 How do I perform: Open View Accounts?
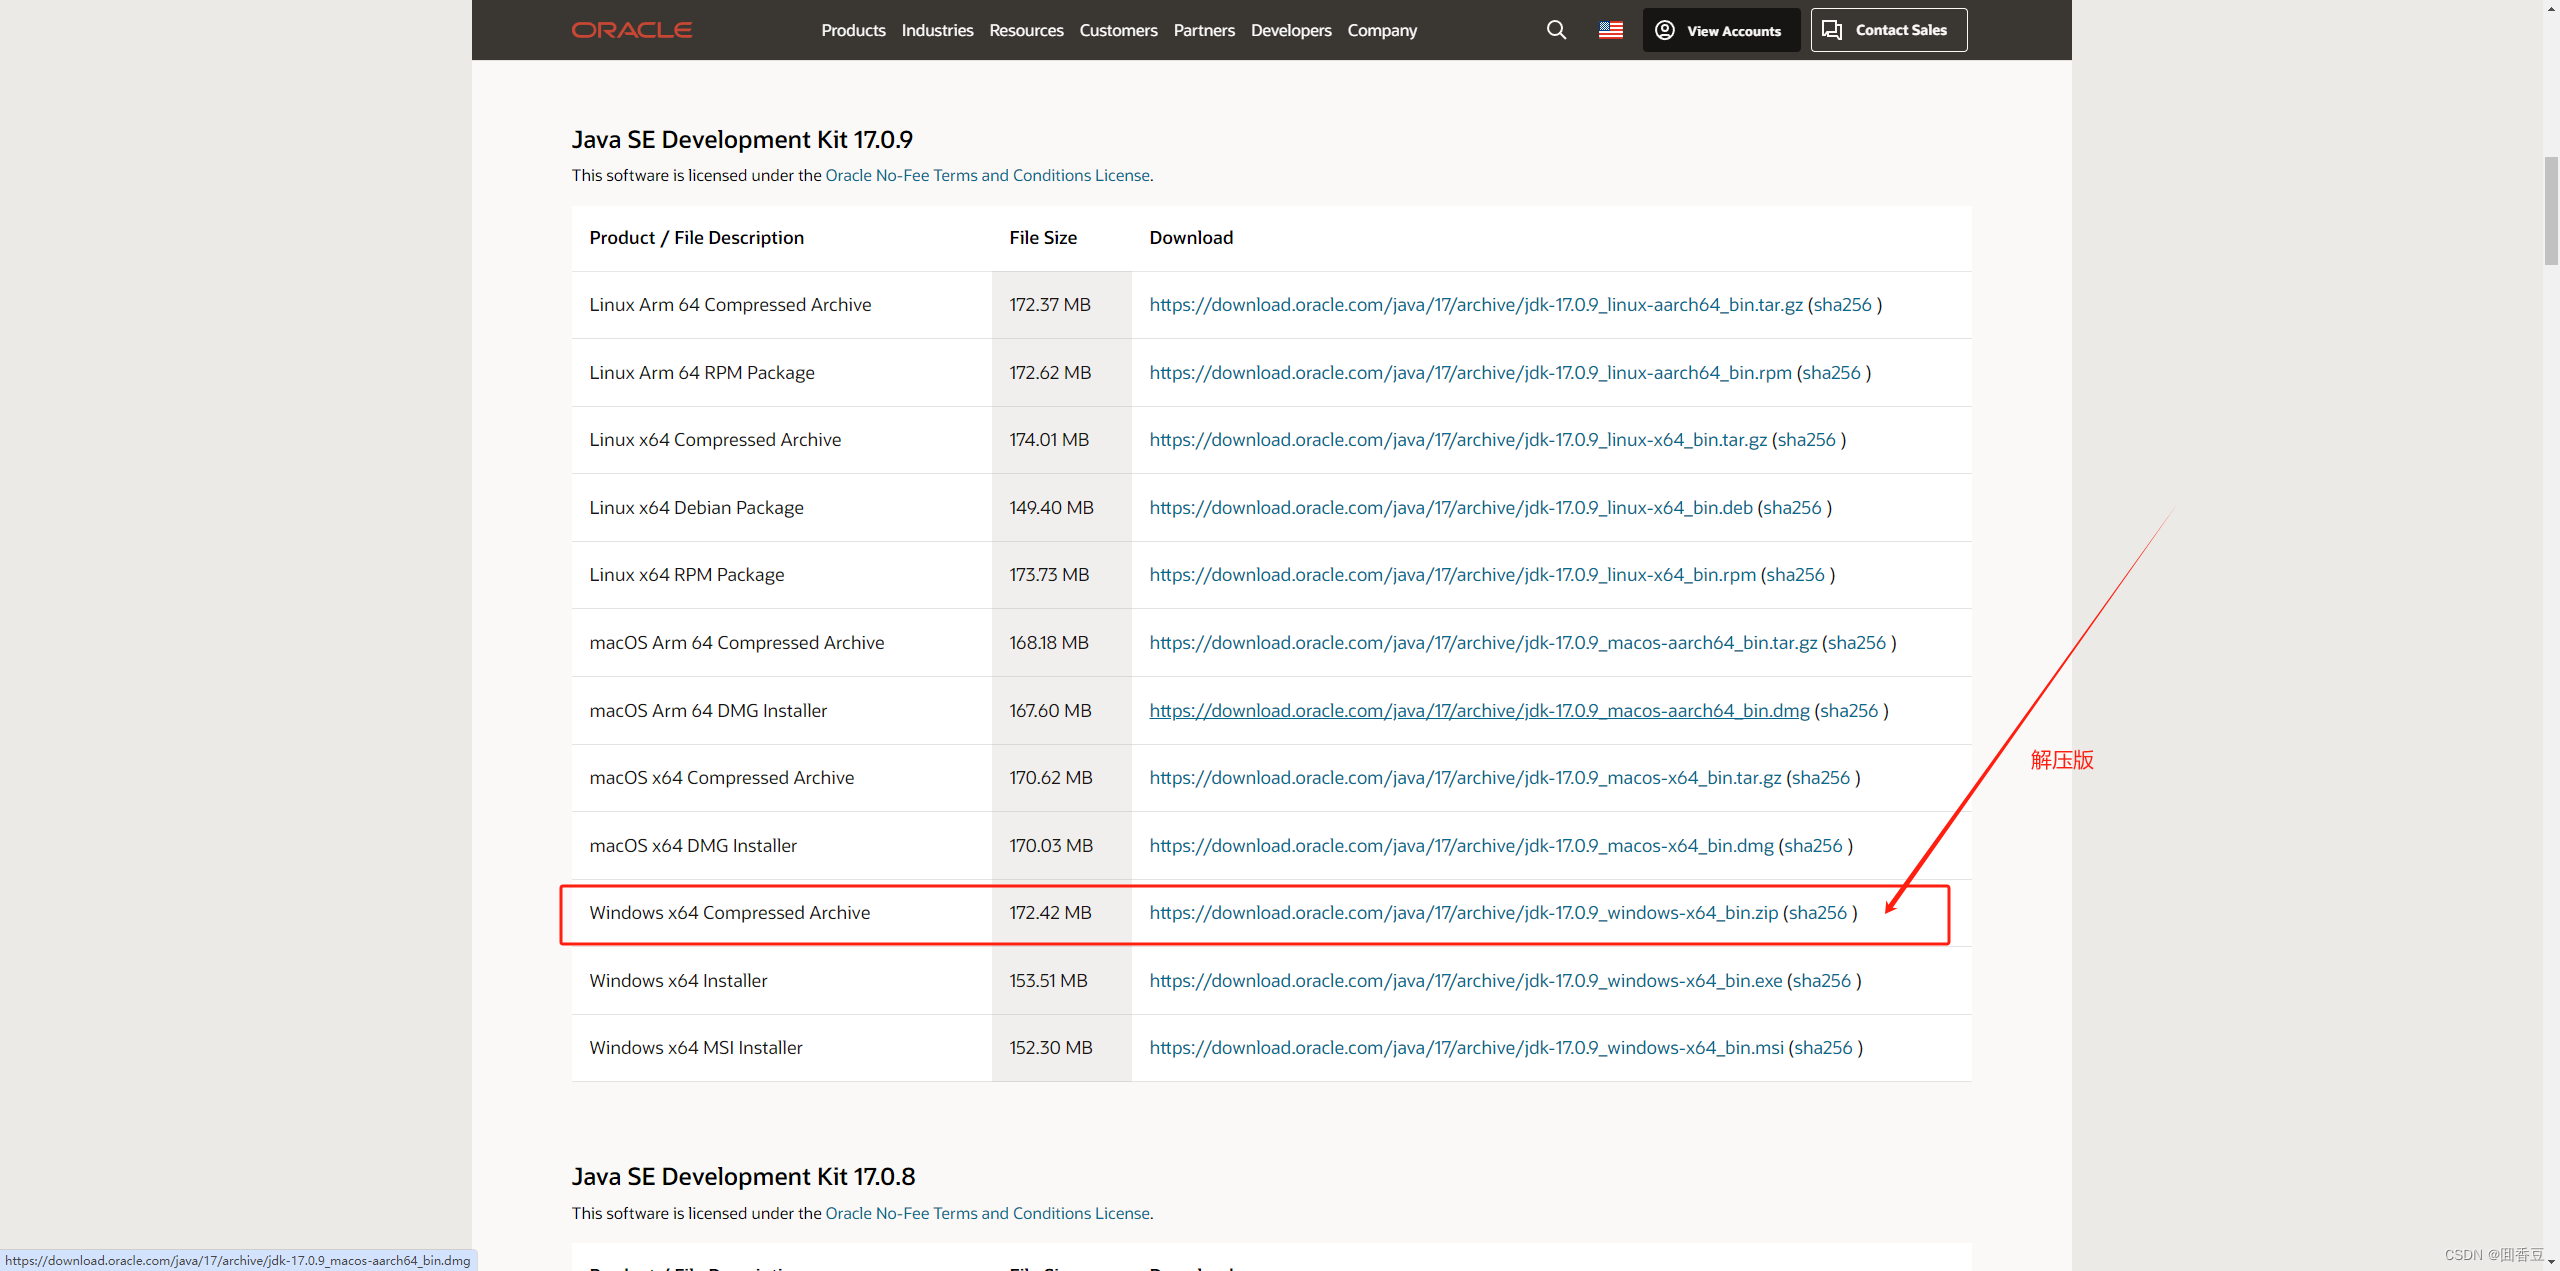pyautogui.click(x=1720, y=30)
